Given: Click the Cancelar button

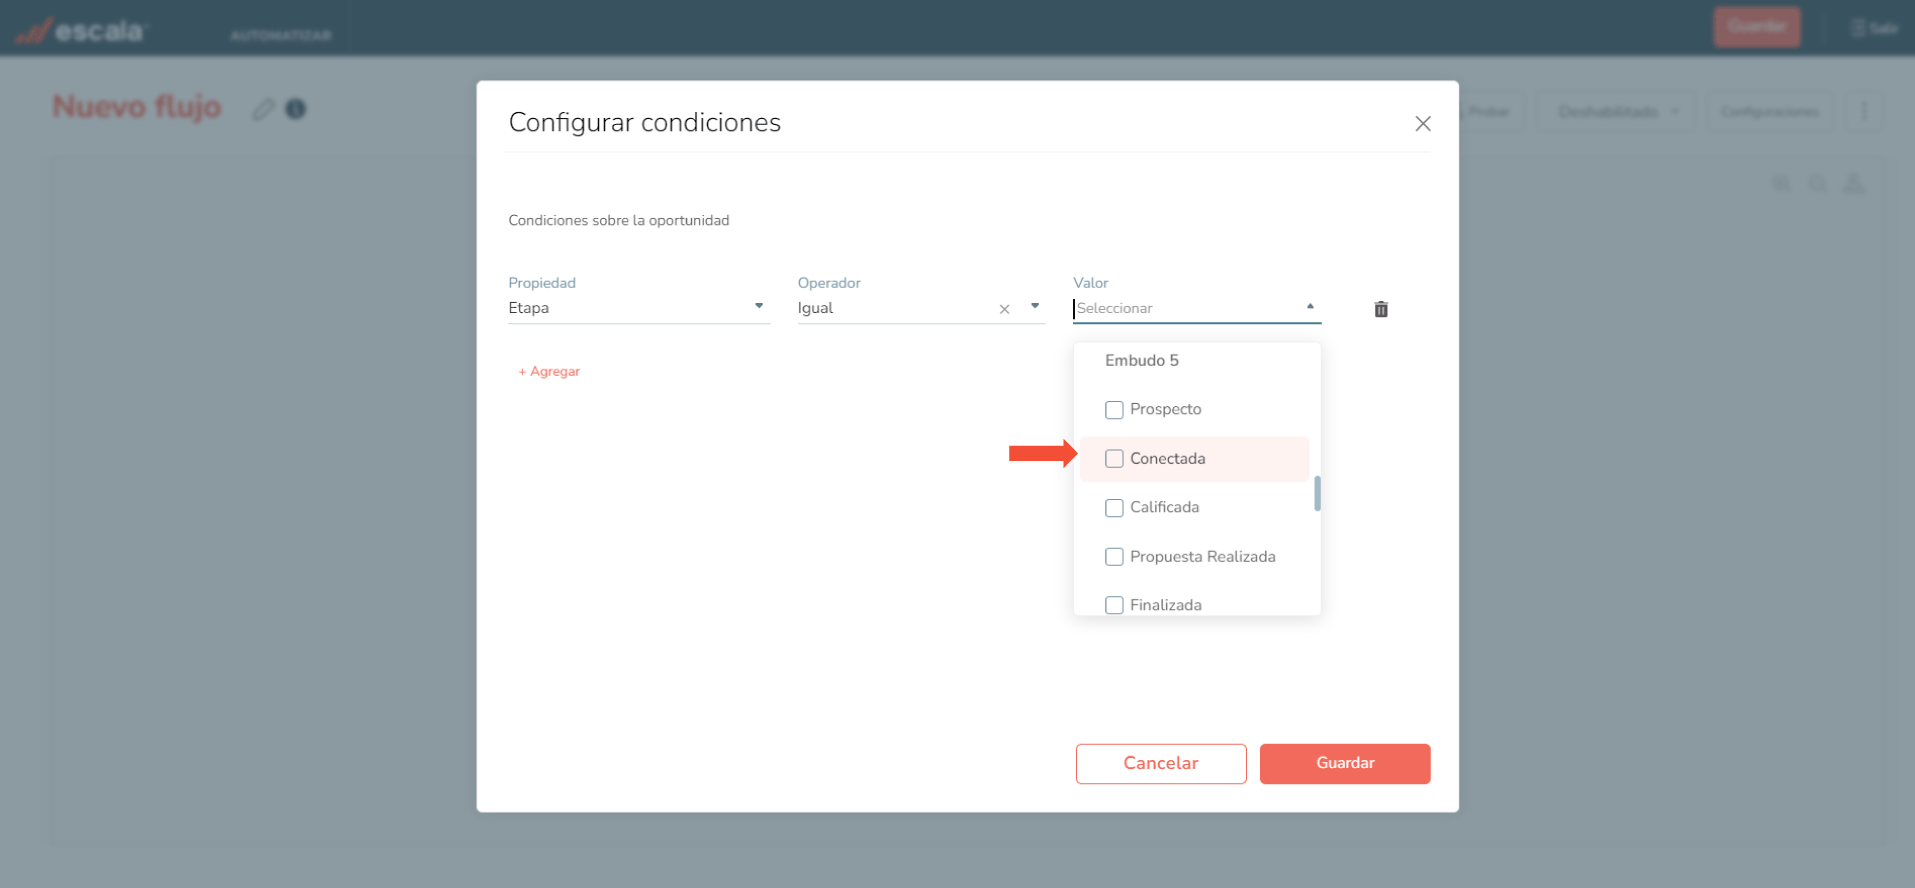Looking at the screenshot, I should (1160, 763).
